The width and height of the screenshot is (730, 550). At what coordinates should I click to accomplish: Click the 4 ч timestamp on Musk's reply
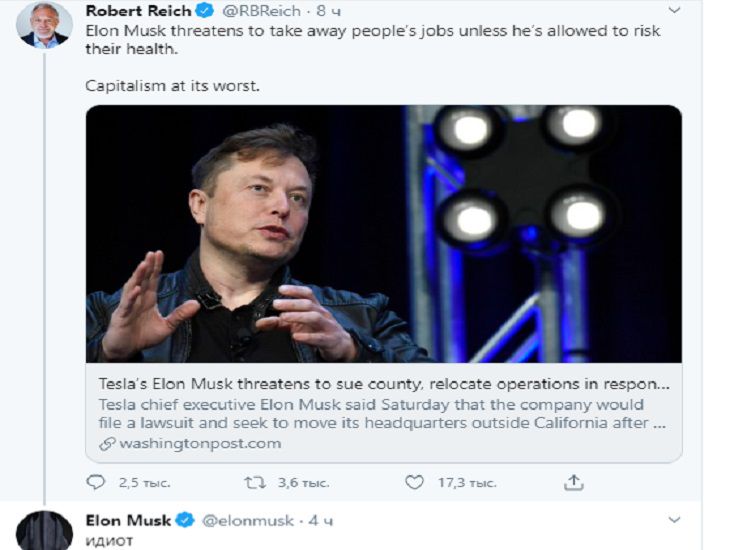click(321, 520)
